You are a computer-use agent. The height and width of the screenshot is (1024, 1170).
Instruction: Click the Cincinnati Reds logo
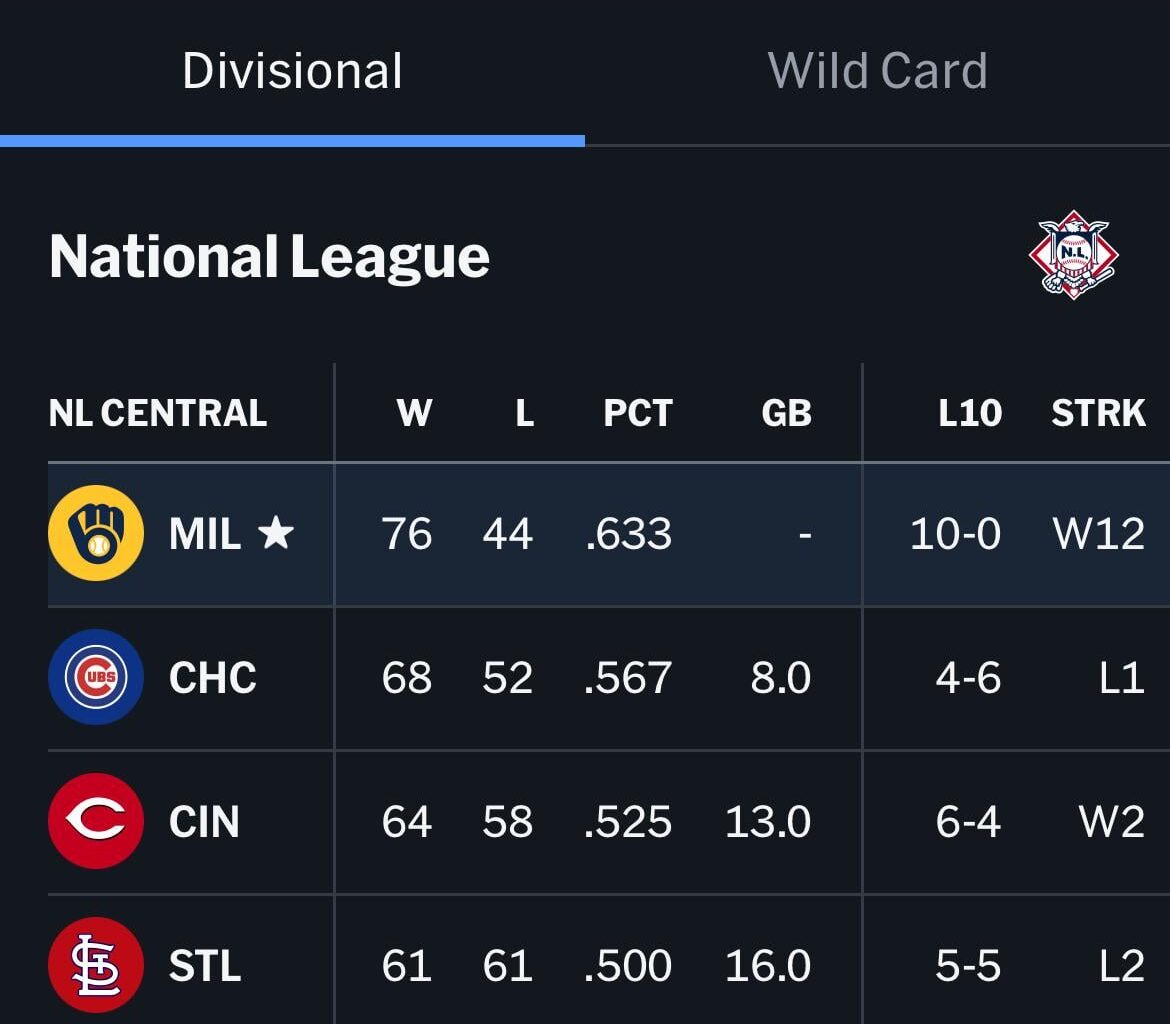click(95, 822)
